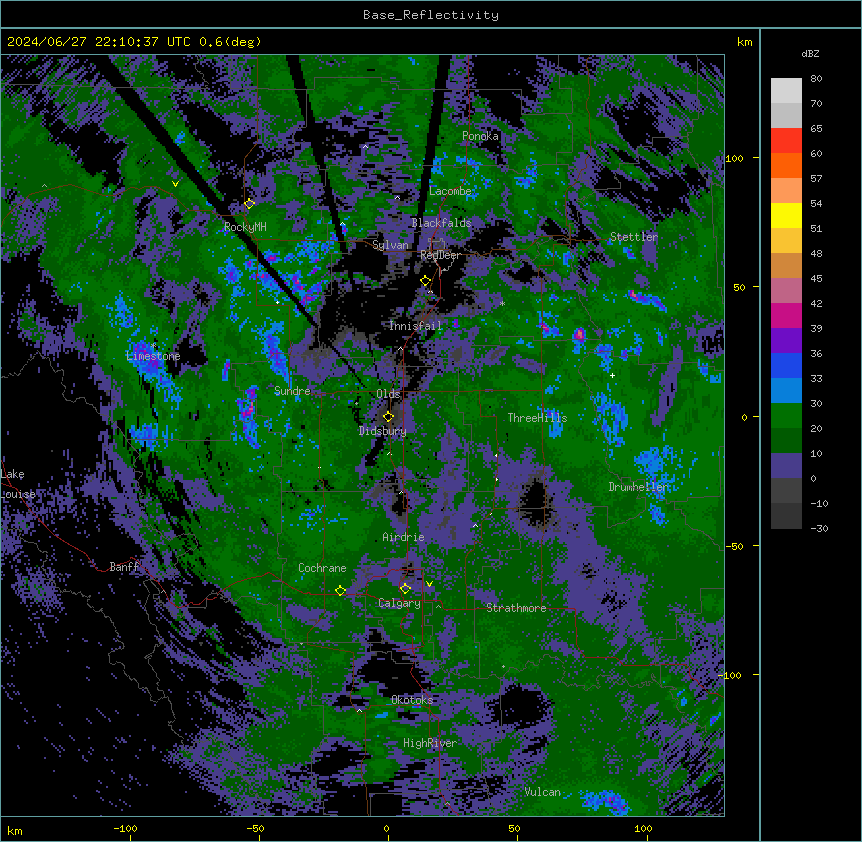Click the bright green 20-30 dBZ swatch
Image resolution: width=862 pixels, height=842 pixels.
(786, 416)
